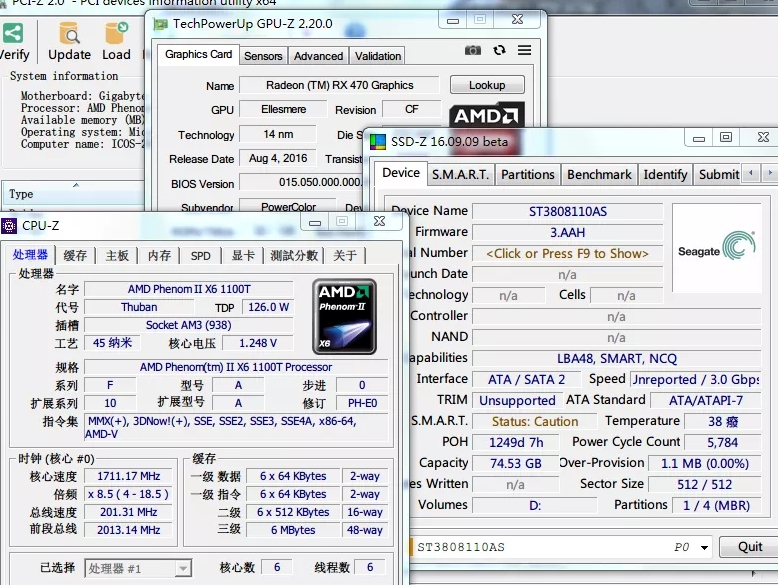
Task: Open the S.M.A.R.T. tab in SSD-Z
Action: click(x=460, y=174)
